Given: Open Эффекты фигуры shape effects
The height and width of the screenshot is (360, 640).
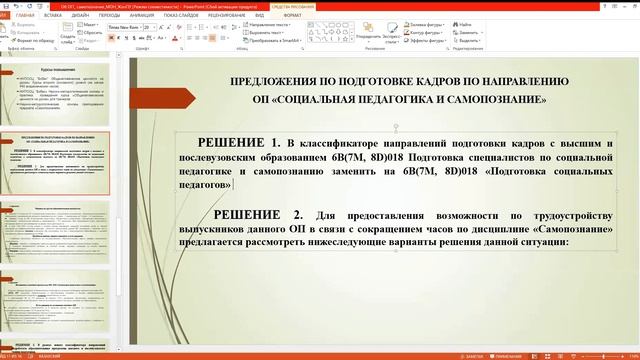Looking at the screenshot, I should [x=424, y=40].
